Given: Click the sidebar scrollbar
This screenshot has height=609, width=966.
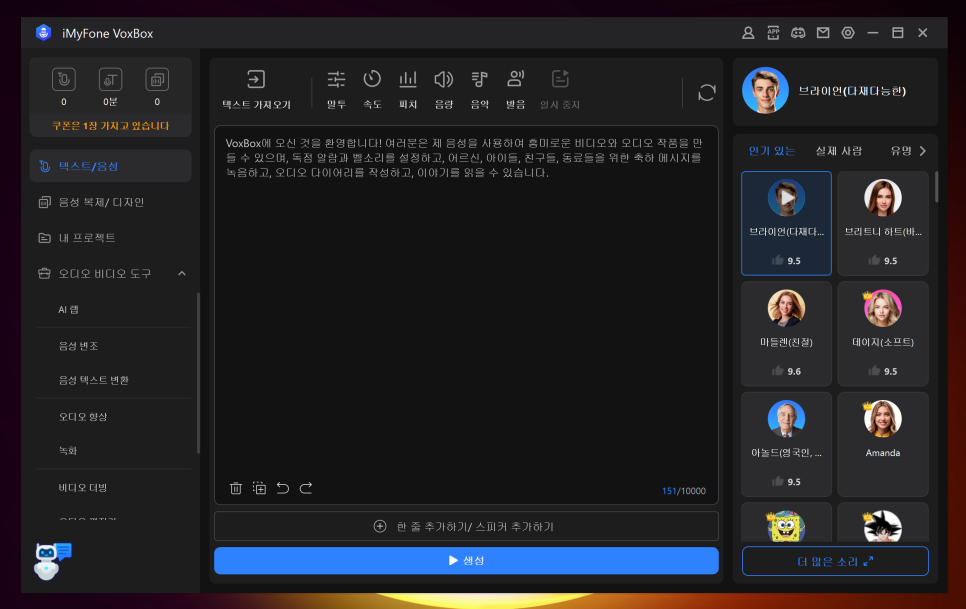Looking at the screenshot, I should [x=198, y=373].
